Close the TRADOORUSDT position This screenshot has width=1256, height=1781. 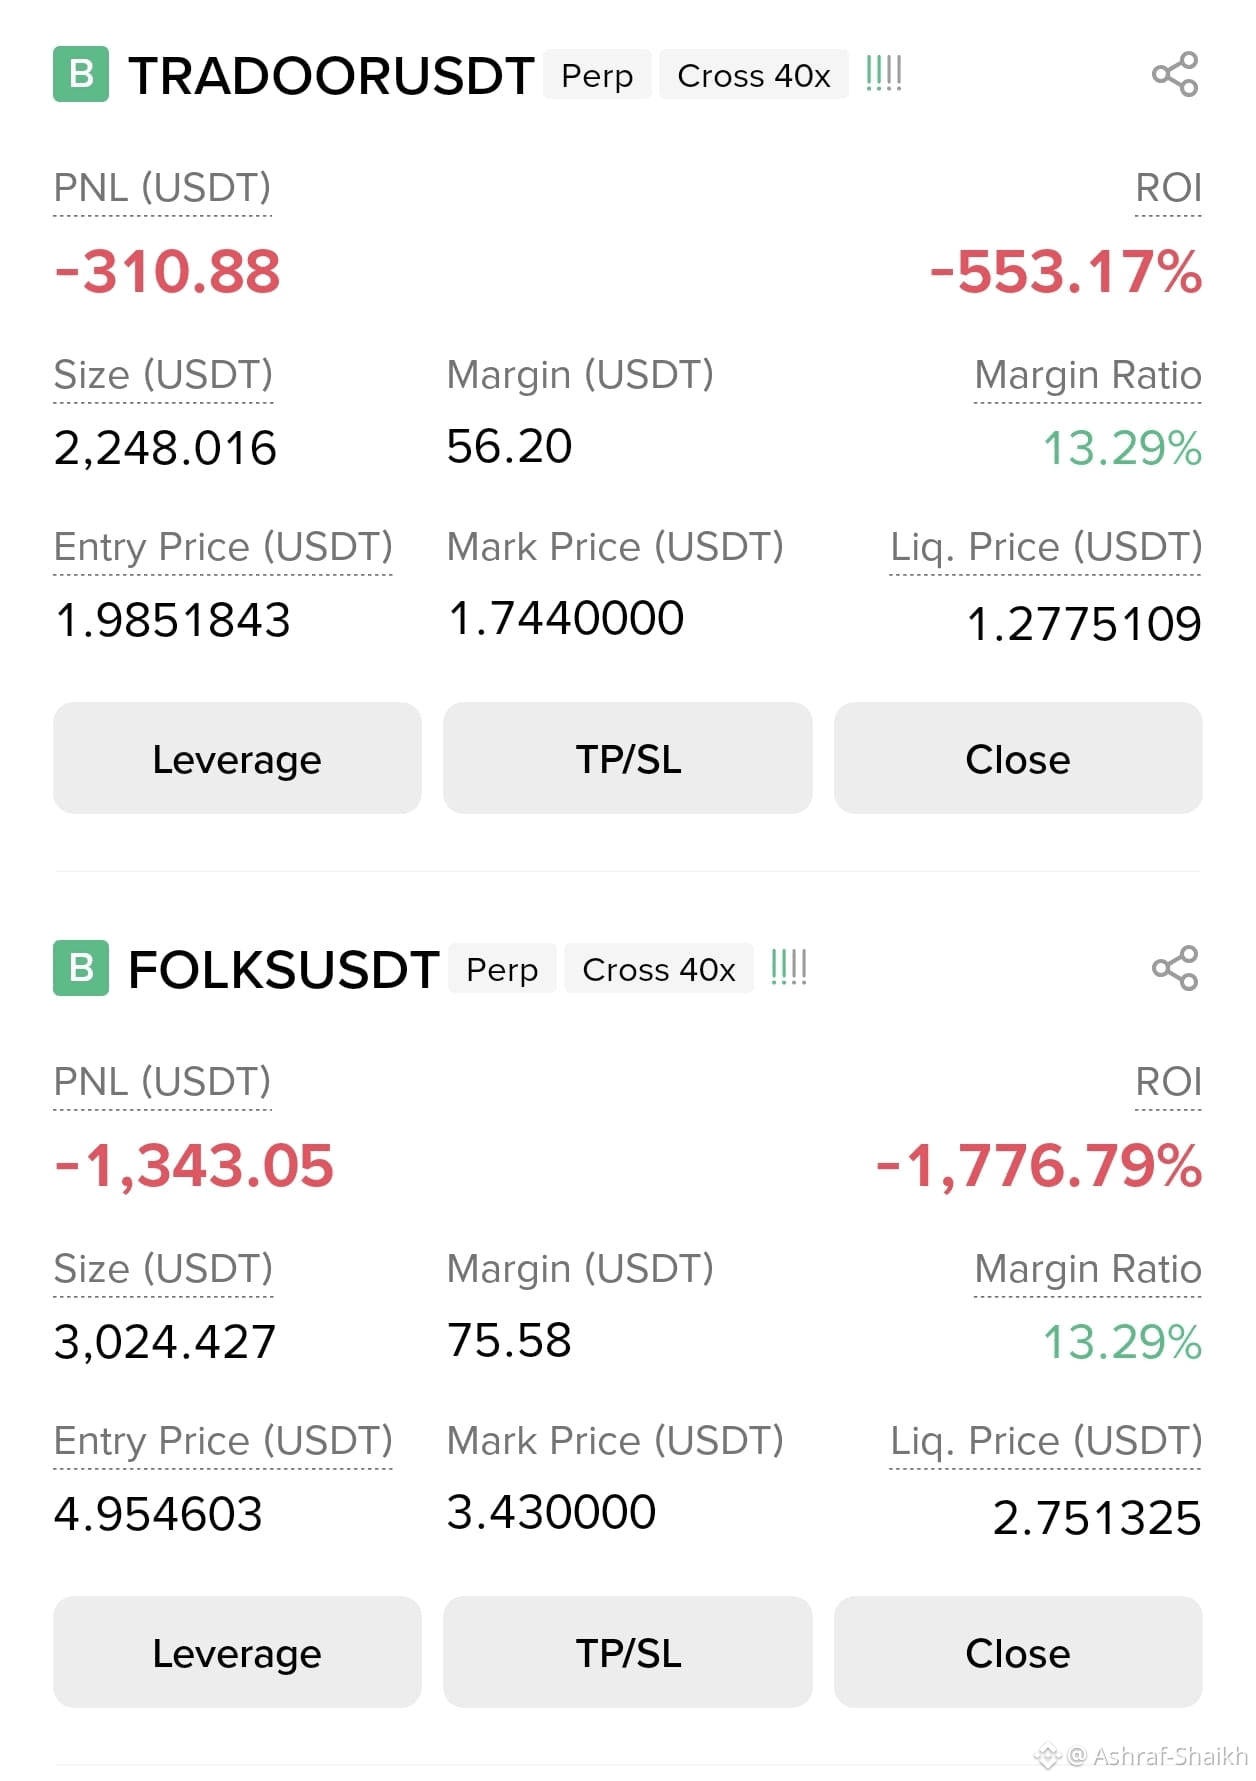(1018, 758)
